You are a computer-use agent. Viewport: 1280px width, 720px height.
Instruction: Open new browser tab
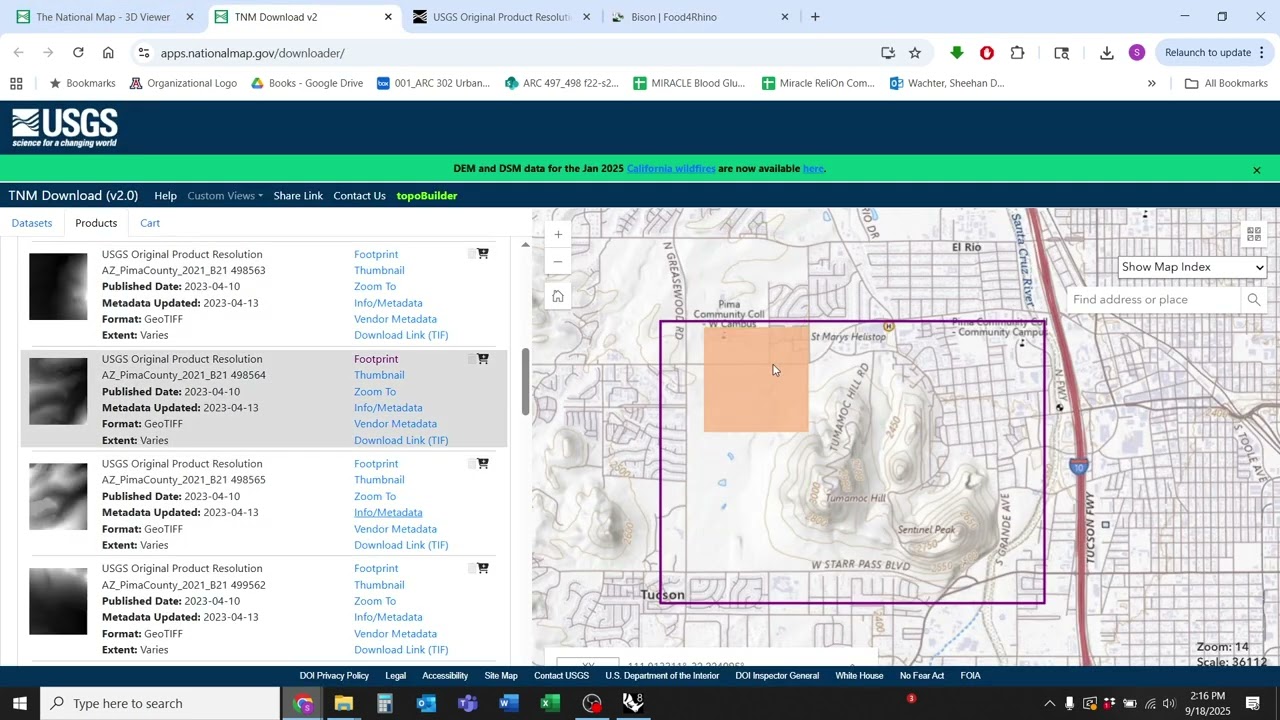click(815, 17)
